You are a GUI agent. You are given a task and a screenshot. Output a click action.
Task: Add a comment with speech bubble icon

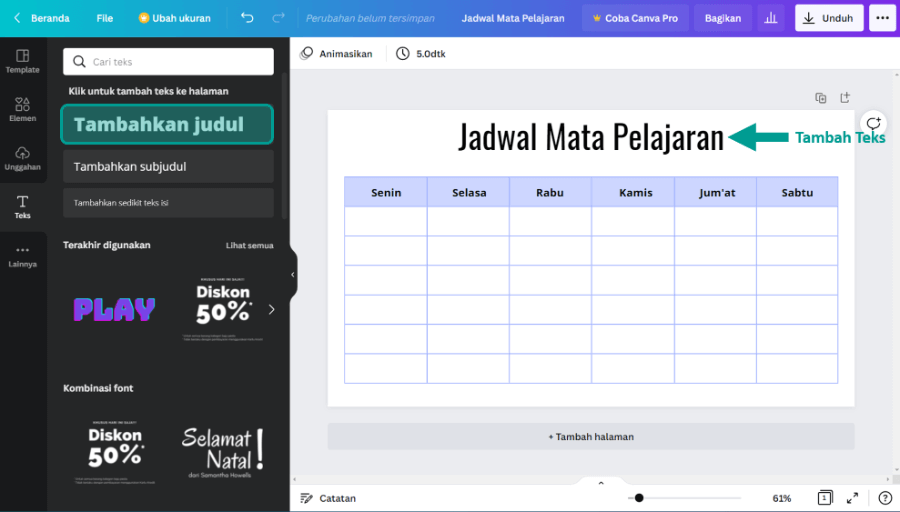(x=874, y=123)
